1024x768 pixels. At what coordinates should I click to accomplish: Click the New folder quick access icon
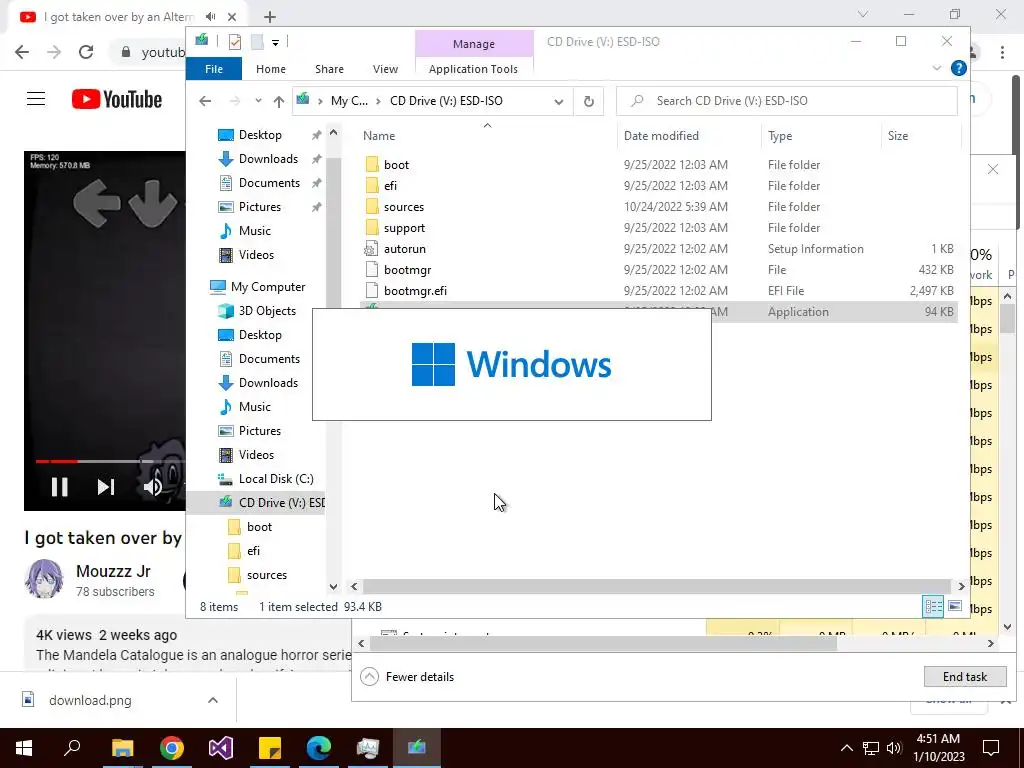click(257, 42)
